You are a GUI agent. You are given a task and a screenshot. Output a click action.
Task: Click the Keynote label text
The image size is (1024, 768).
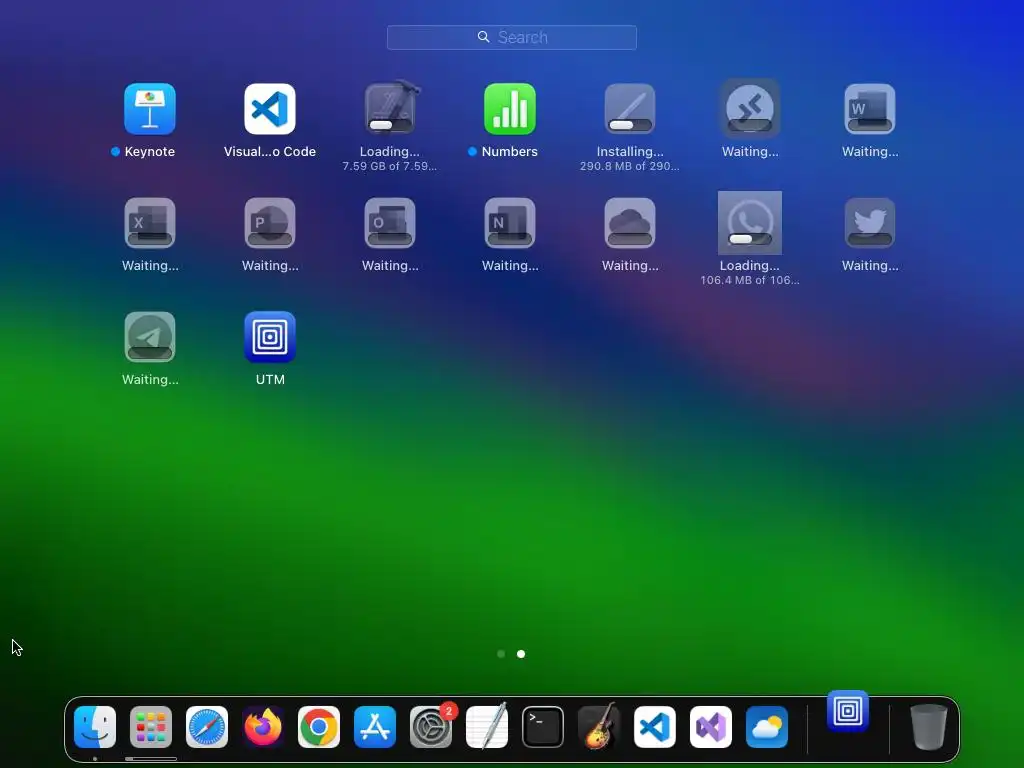pos(150,152)
